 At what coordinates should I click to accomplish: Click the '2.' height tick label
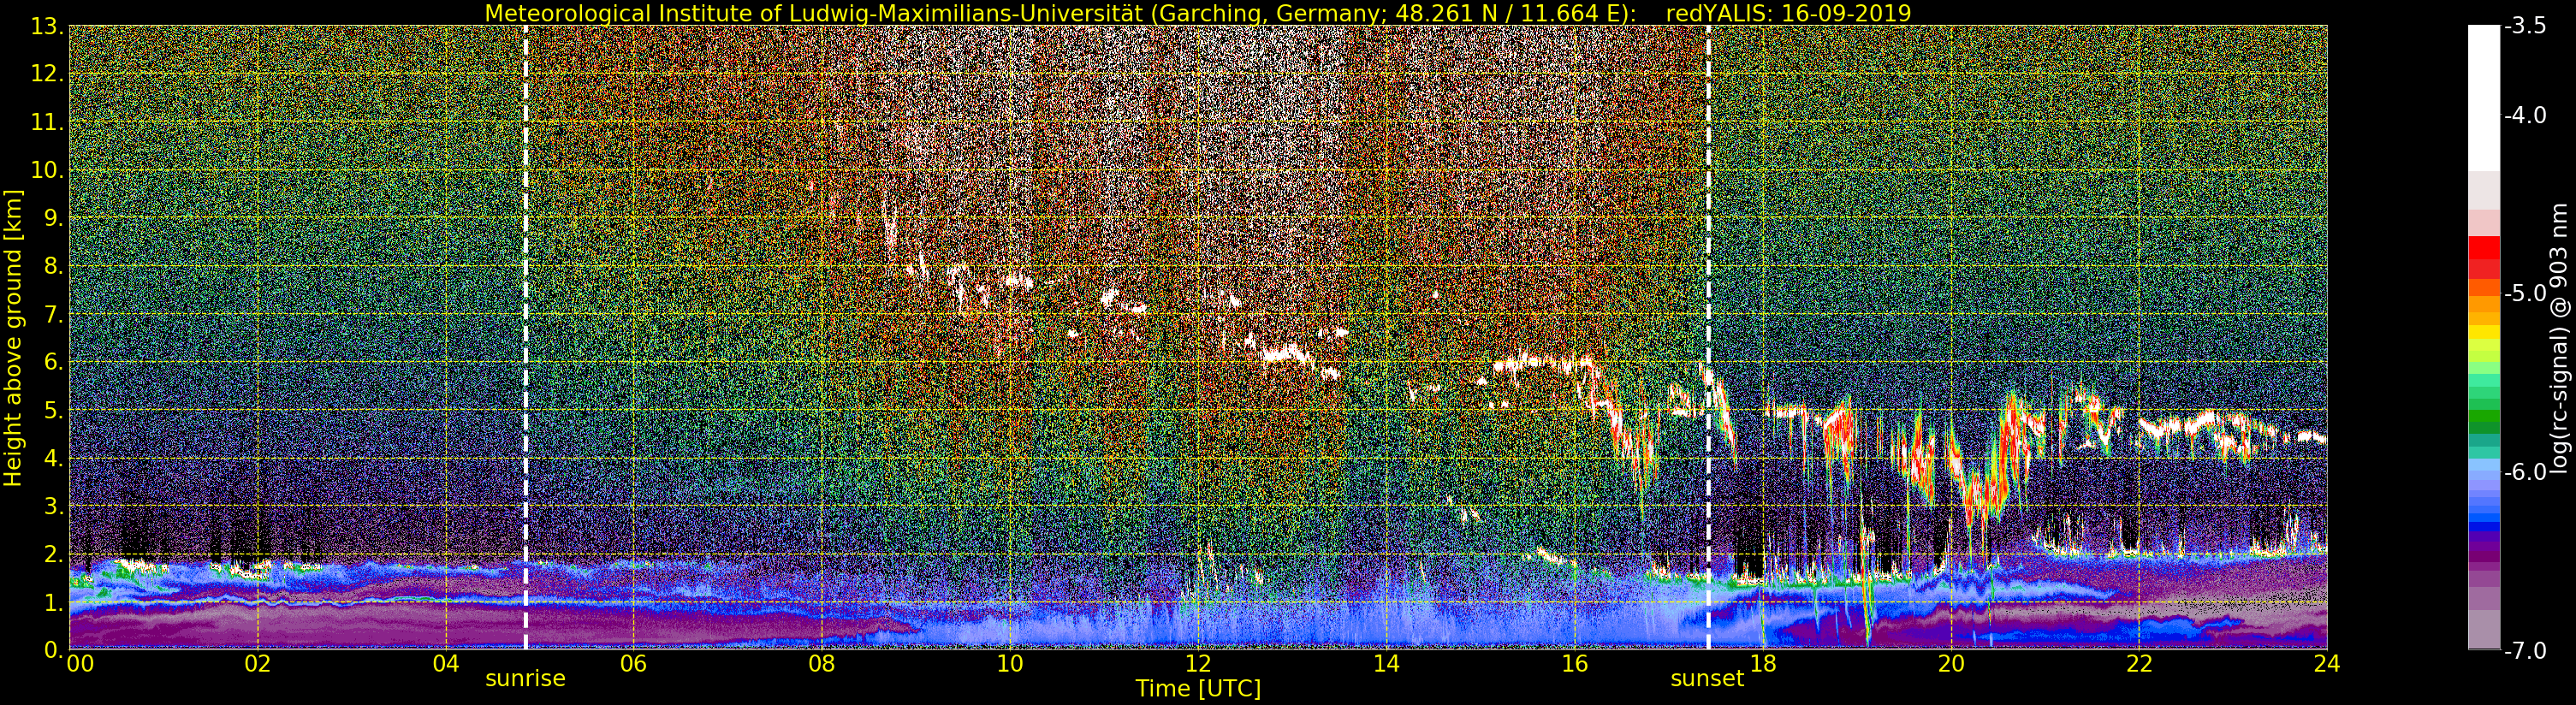tap(54, 554)
